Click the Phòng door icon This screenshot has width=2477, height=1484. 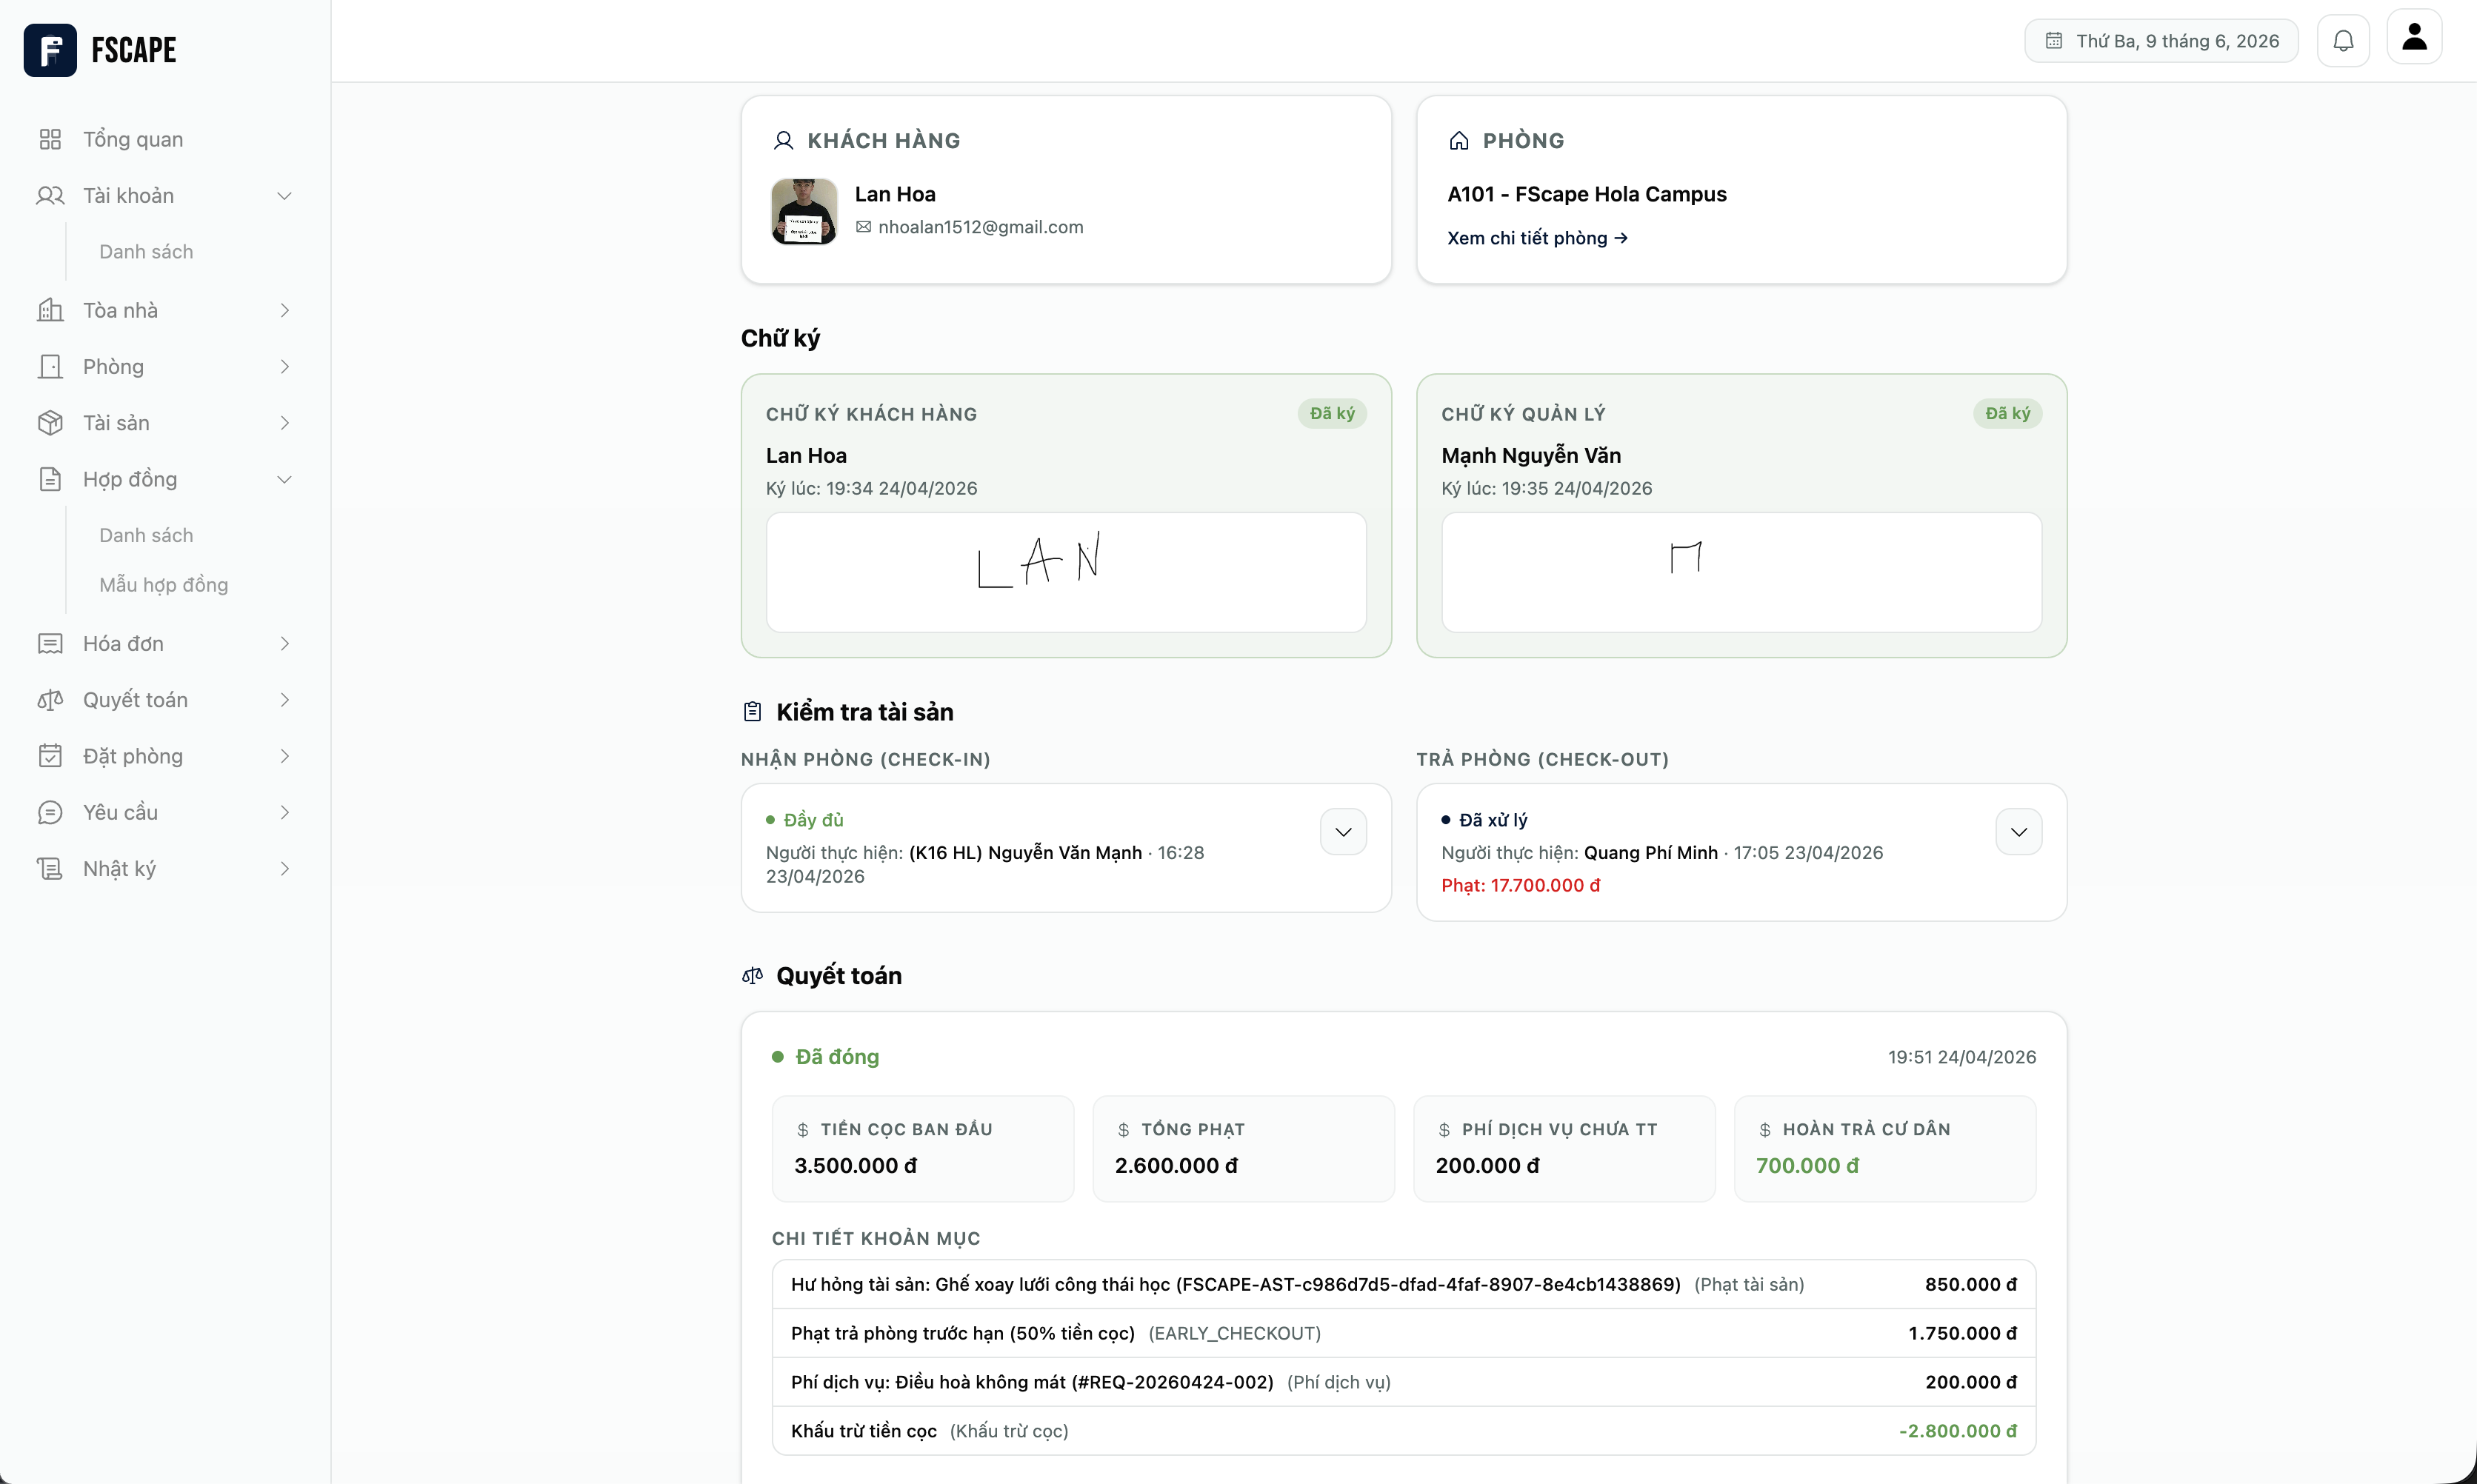[50, 367]
